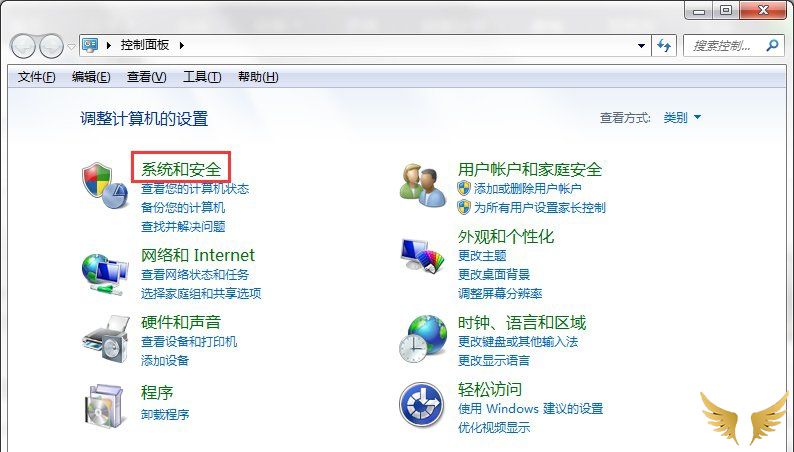The width and height of the screenshot is (794, 452).
Task: Click the search magnifier icon
Action: coord(772,46)
